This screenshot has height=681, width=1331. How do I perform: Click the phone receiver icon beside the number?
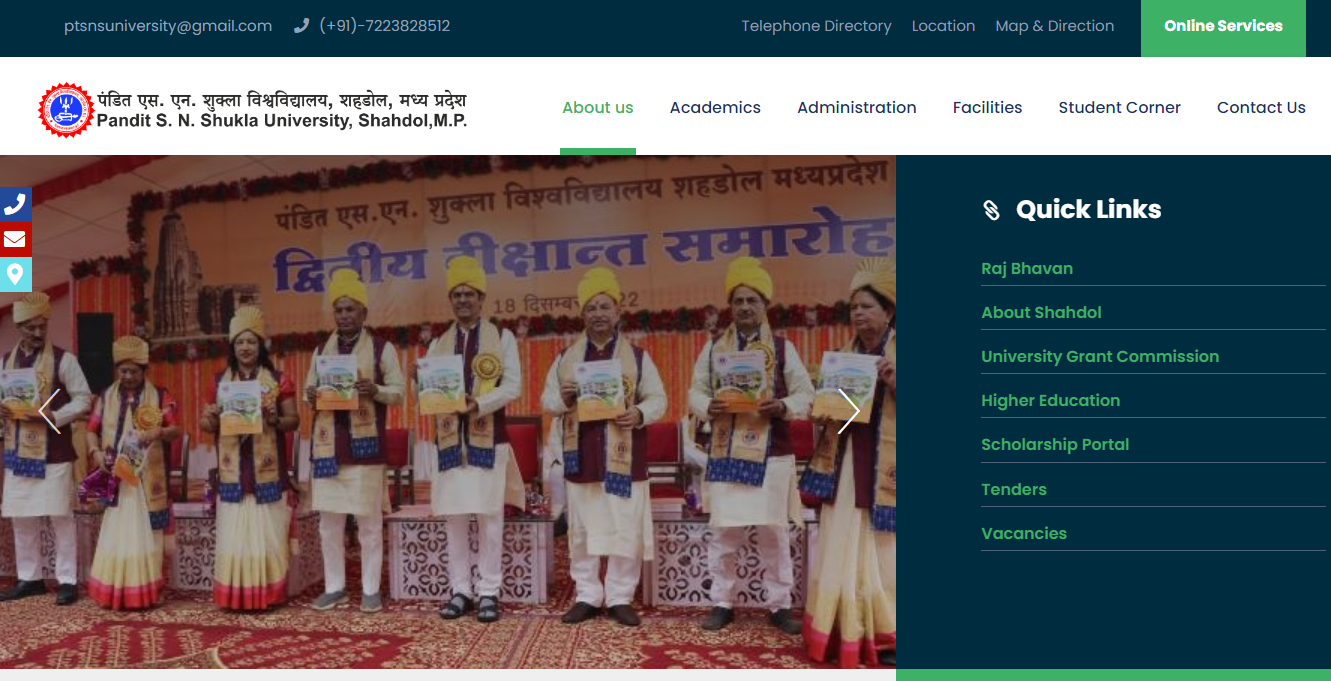[x=301, y=25]
